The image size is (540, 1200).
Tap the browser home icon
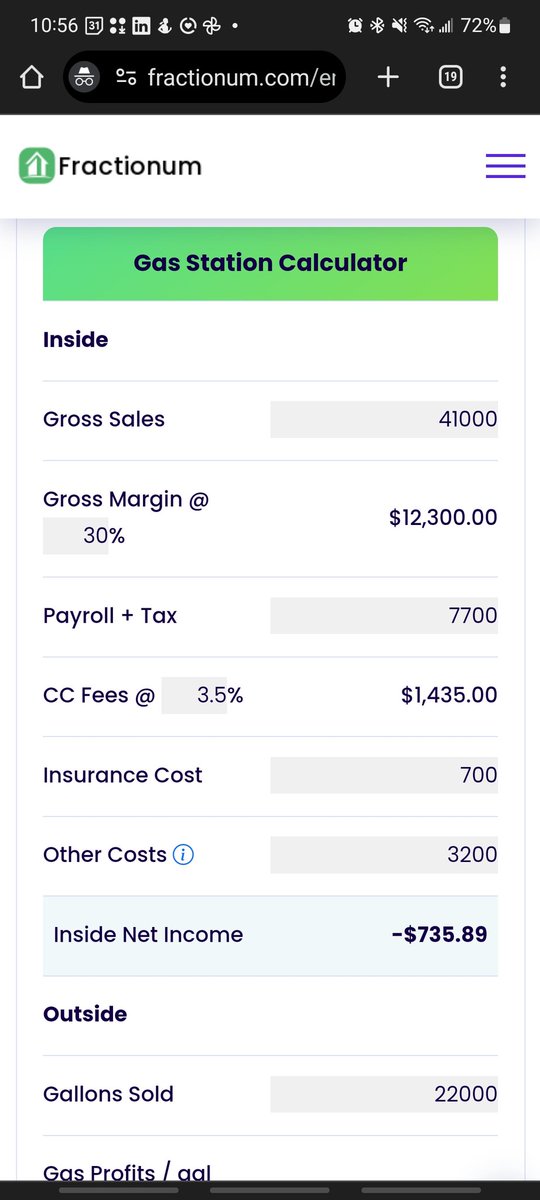(31, 77)
